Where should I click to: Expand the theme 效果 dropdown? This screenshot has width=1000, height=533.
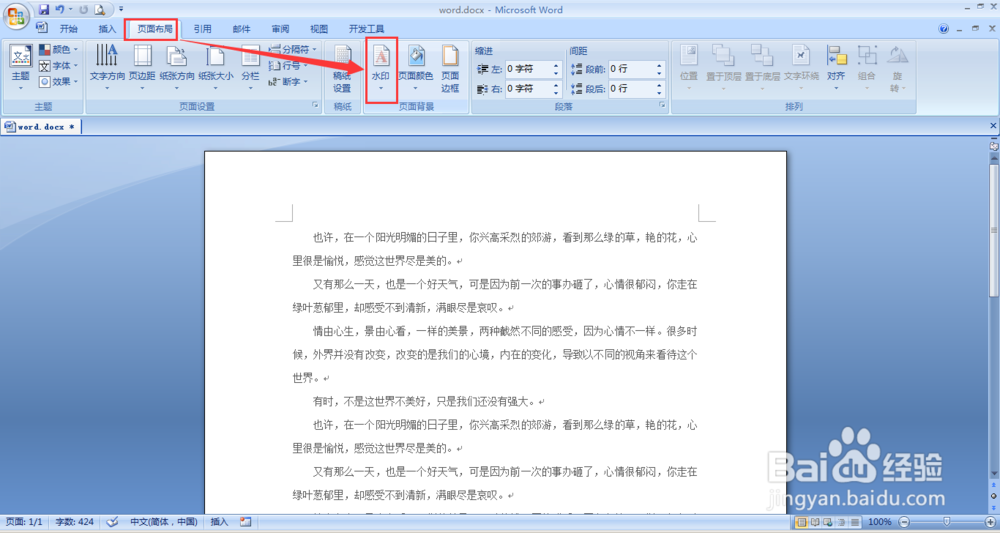(58, 82)
